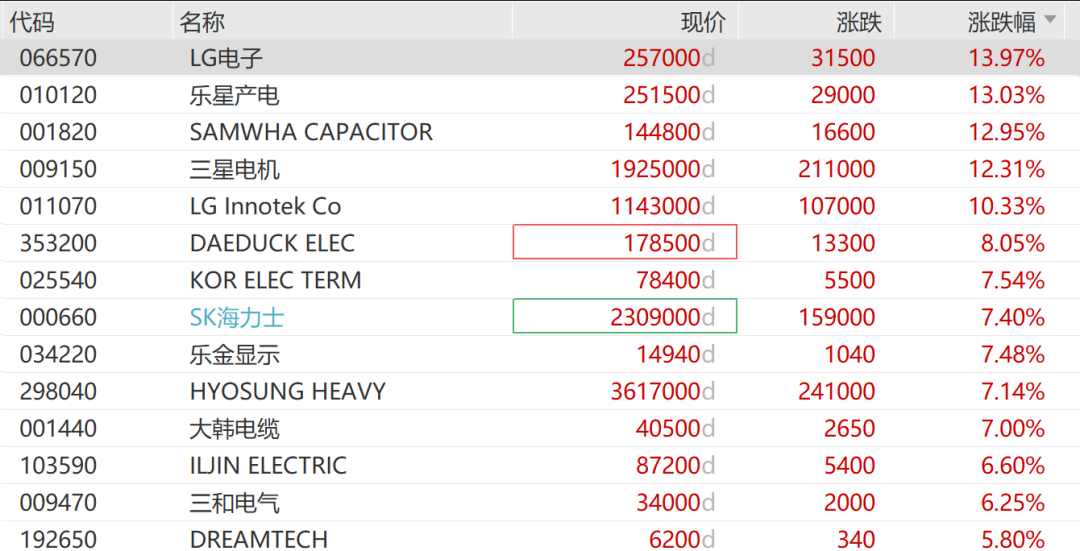This screenshot has height=551, width=1080.
Task: Sort by the 涨跌 column header
Action: coord(859,22)
